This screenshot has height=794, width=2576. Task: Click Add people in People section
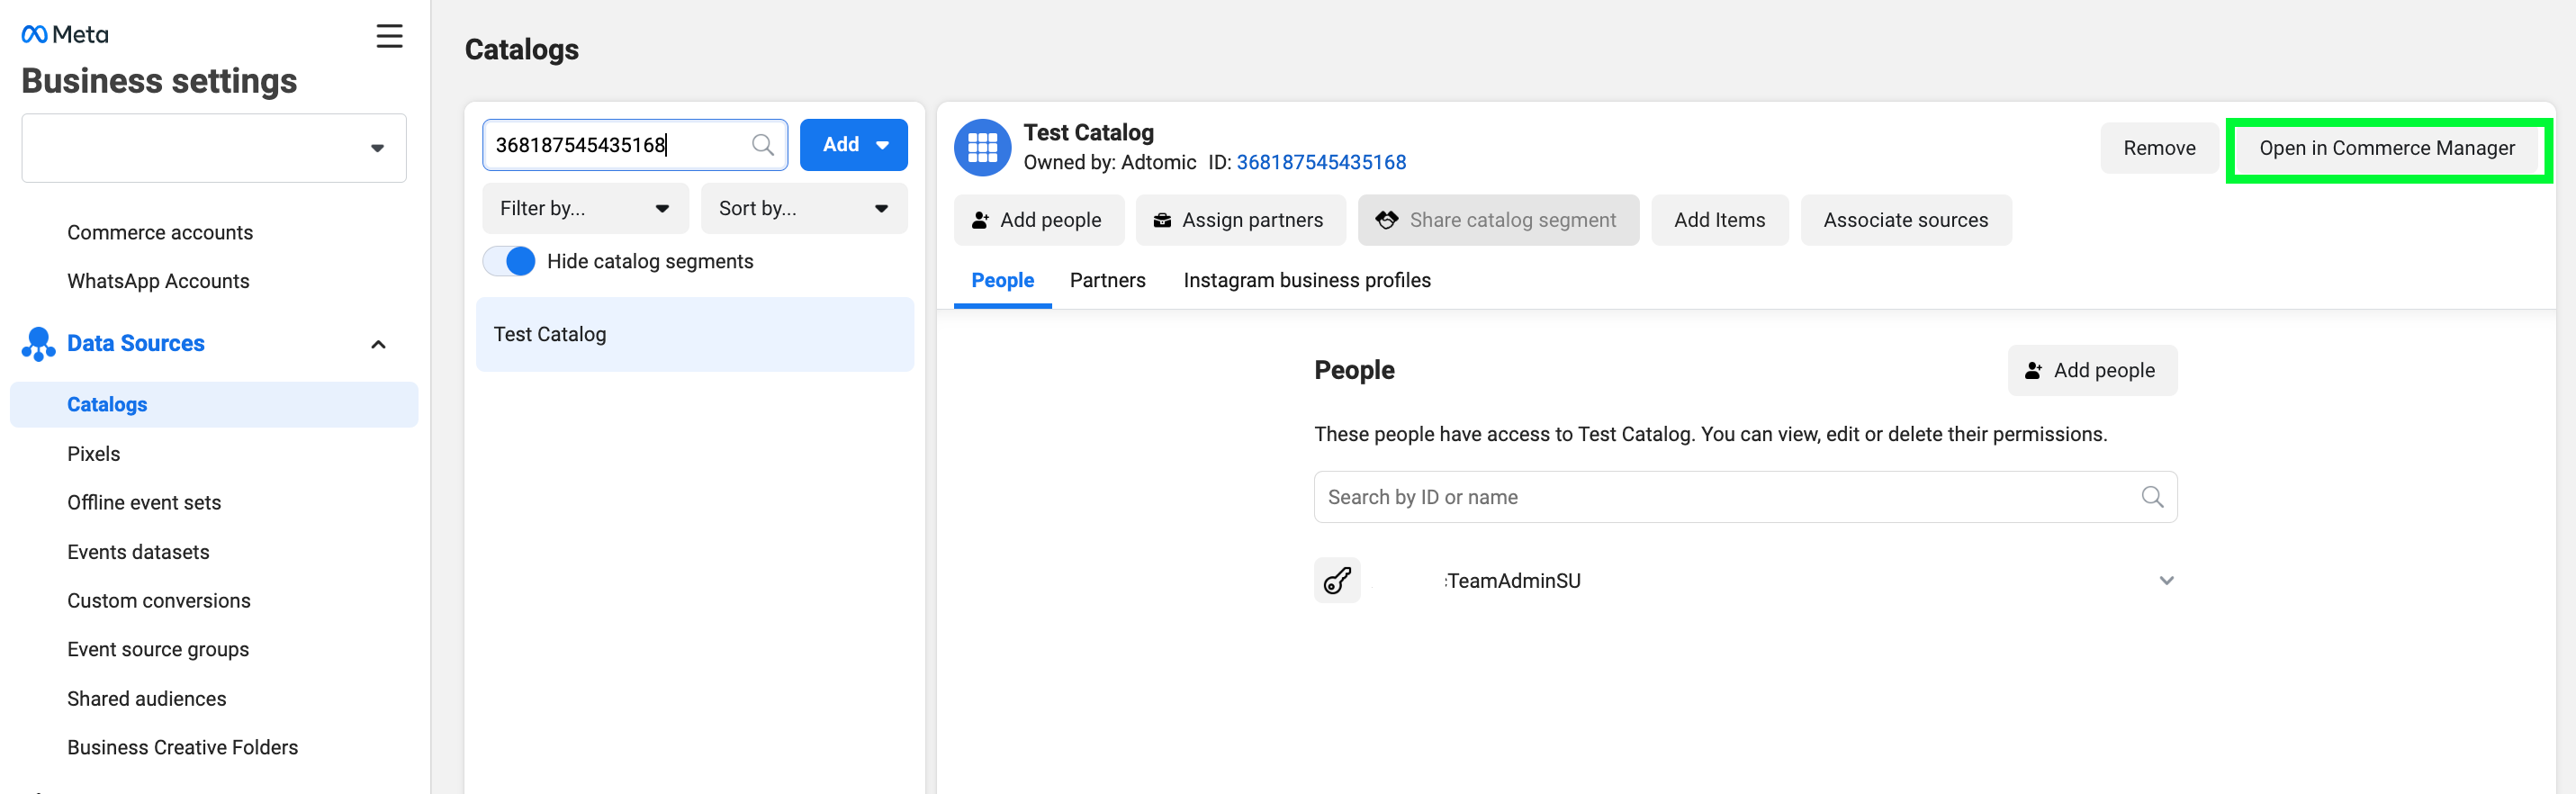tap(2091, 371)
